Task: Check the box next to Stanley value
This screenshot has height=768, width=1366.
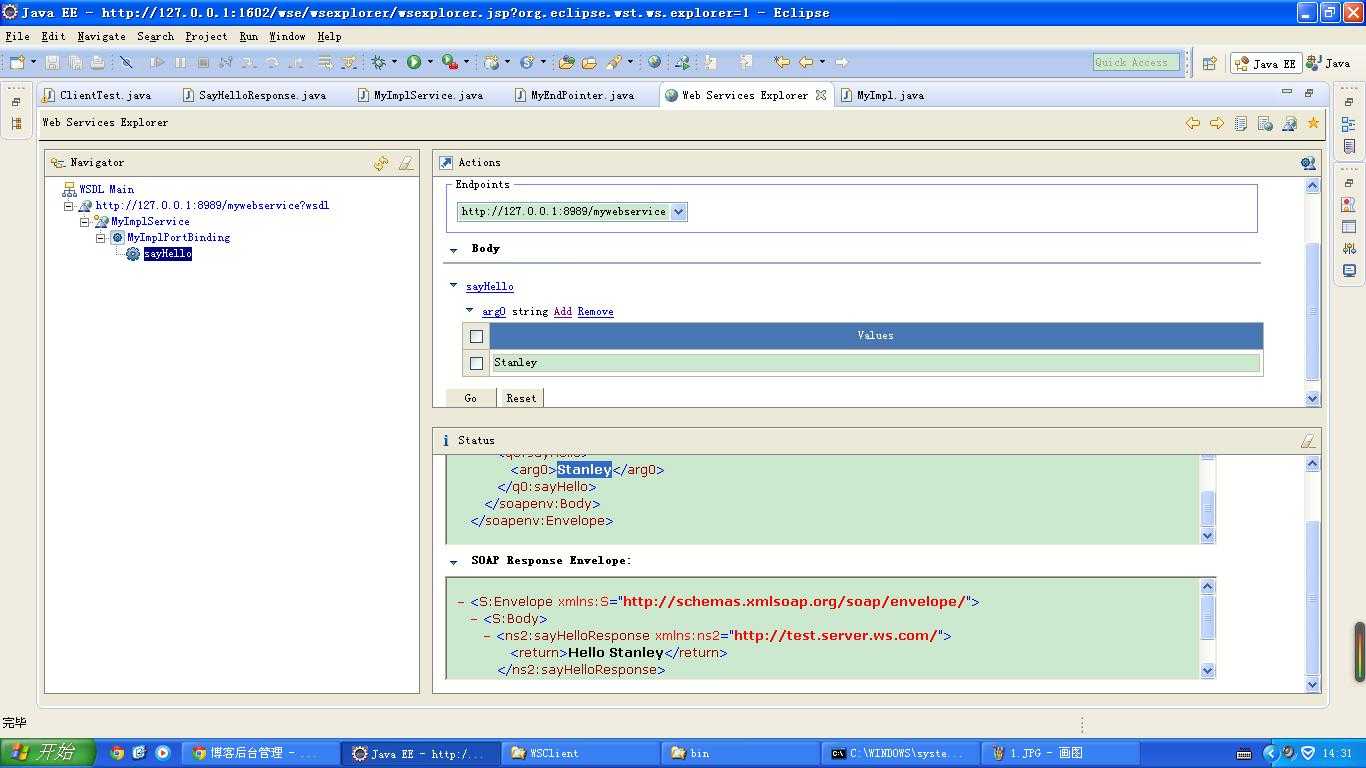Action: tap(476, 363)
